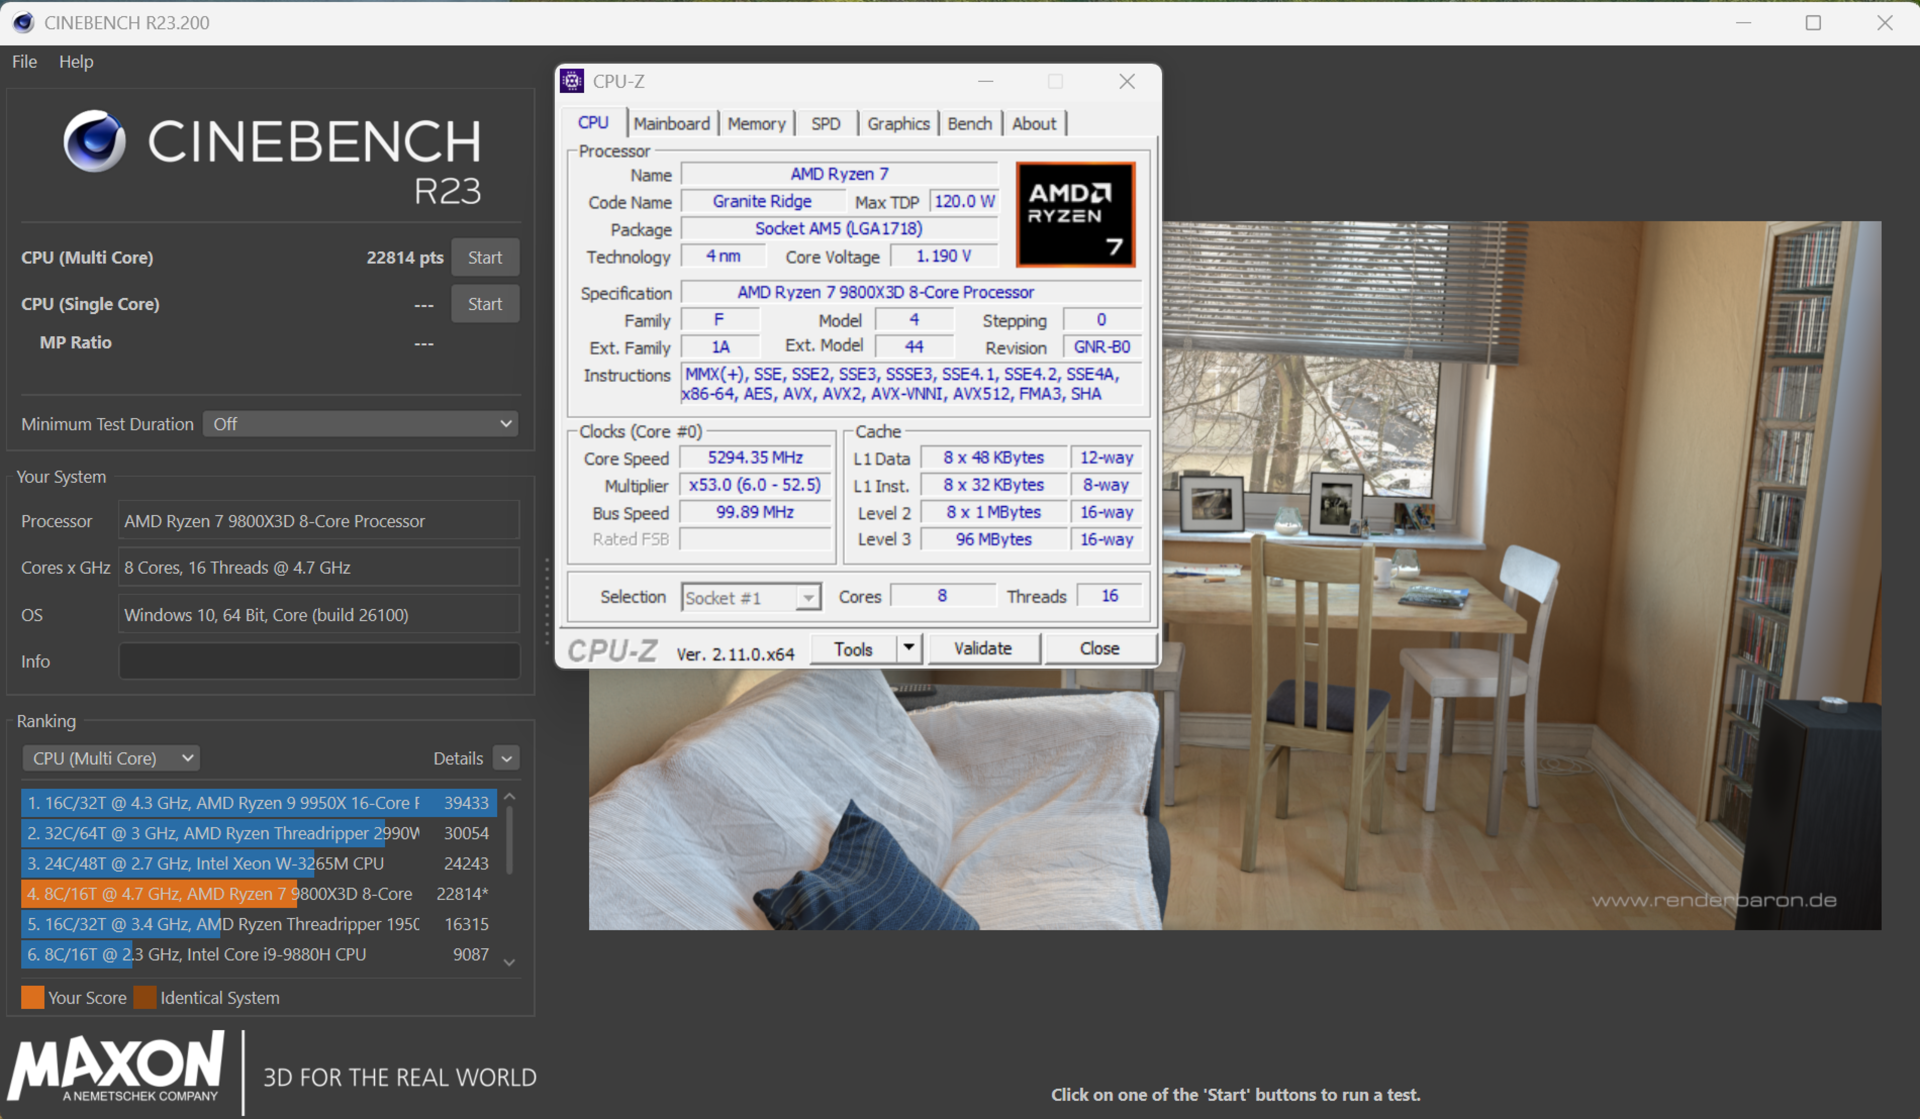Expand the ranking Details dropdown

coord(506,758)
